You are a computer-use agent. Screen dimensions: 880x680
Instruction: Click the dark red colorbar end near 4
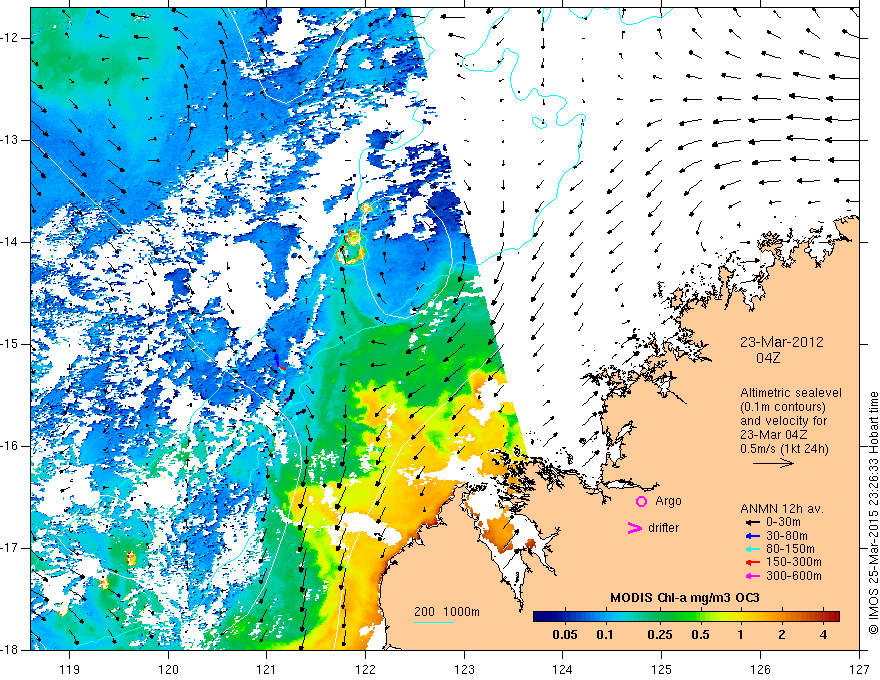[x=832, y=616]
